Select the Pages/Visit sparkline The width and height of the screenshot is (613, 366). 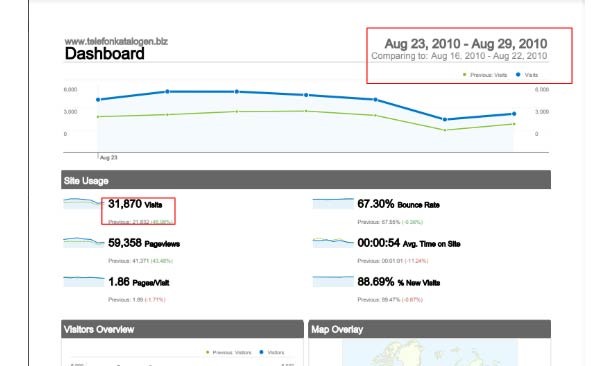point(84,281)
